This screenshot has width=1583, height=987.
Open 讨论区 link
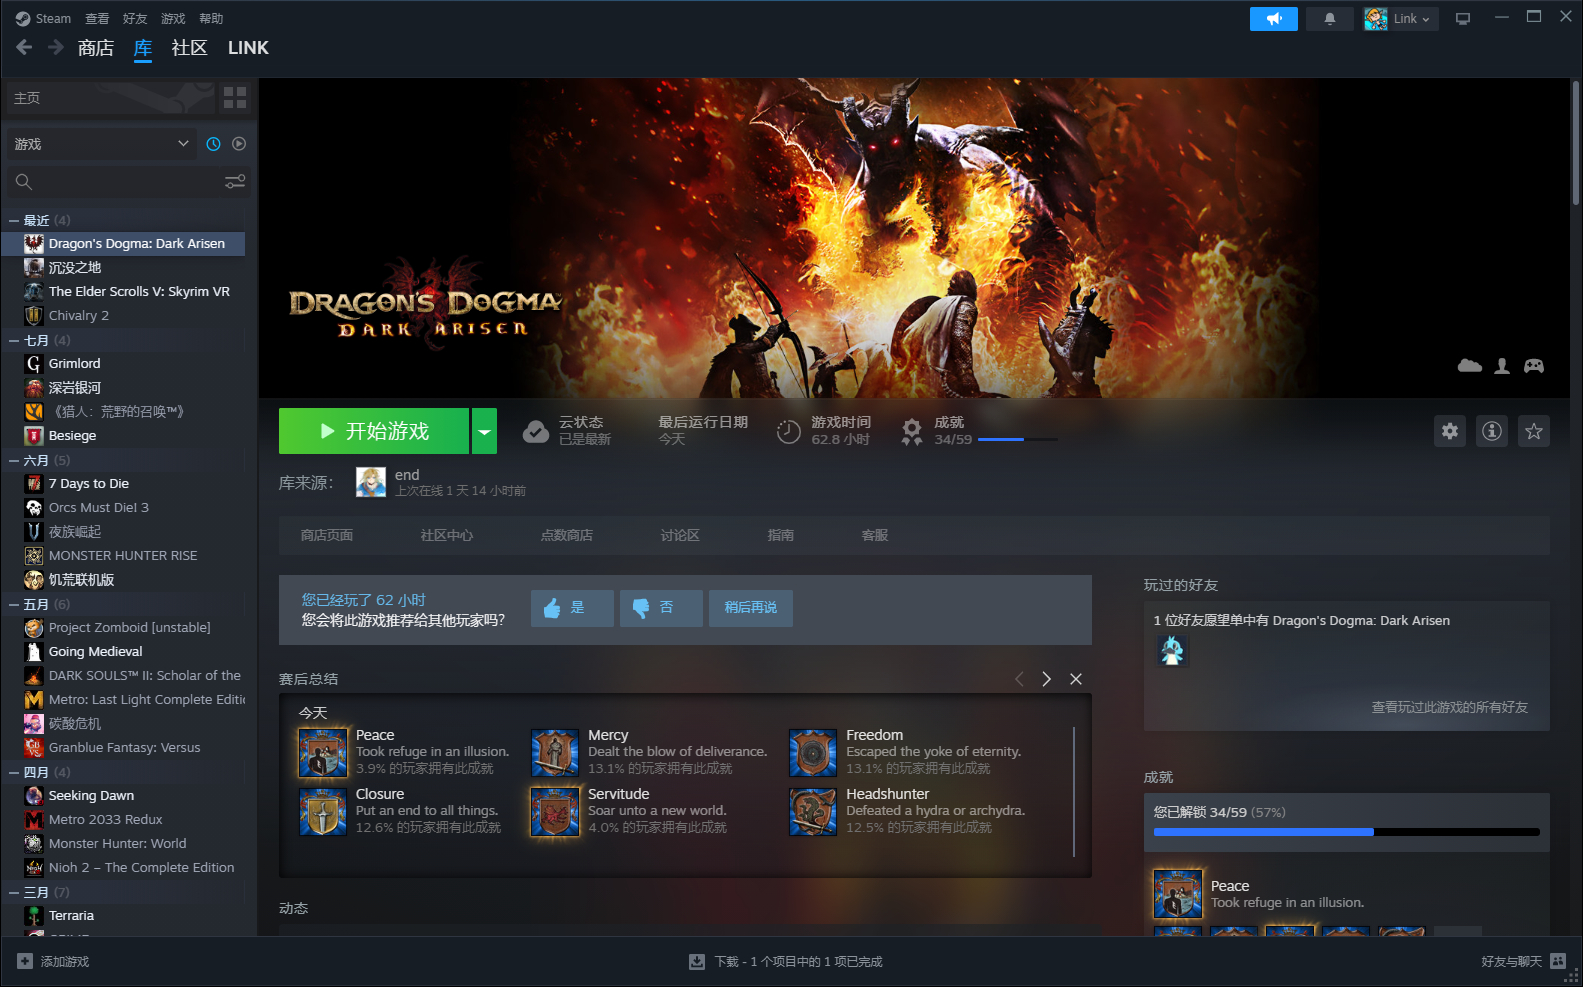pyautogui.click(x=680, y=535)
